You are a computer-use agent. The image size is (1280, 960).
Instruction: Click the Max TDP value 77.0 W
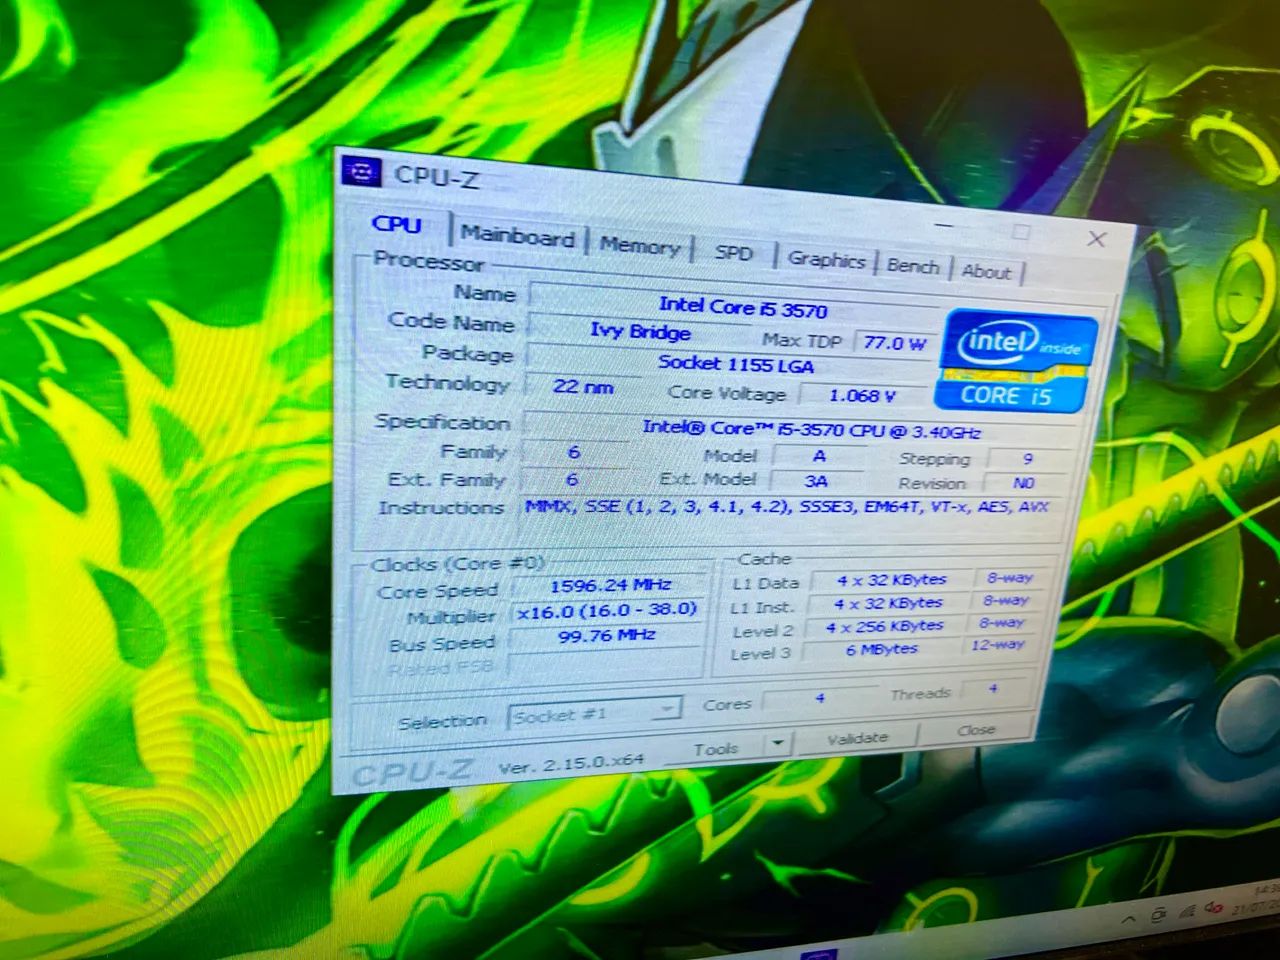(x=894, y=343)
